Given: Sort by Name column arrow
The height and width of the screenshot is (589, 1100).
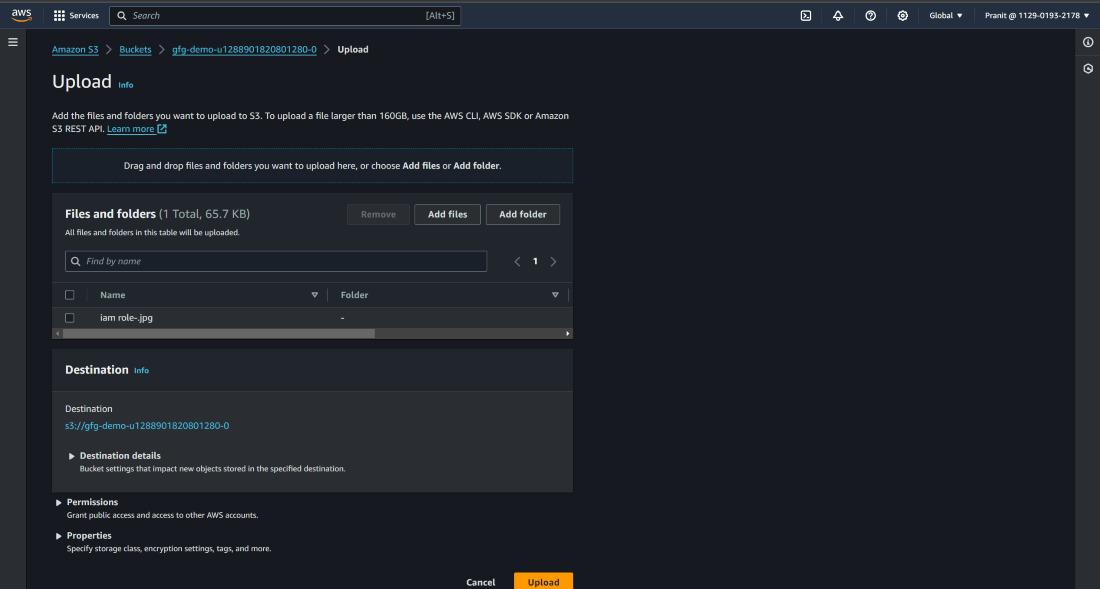Looking at the screenshot, I should pos(314,295).
